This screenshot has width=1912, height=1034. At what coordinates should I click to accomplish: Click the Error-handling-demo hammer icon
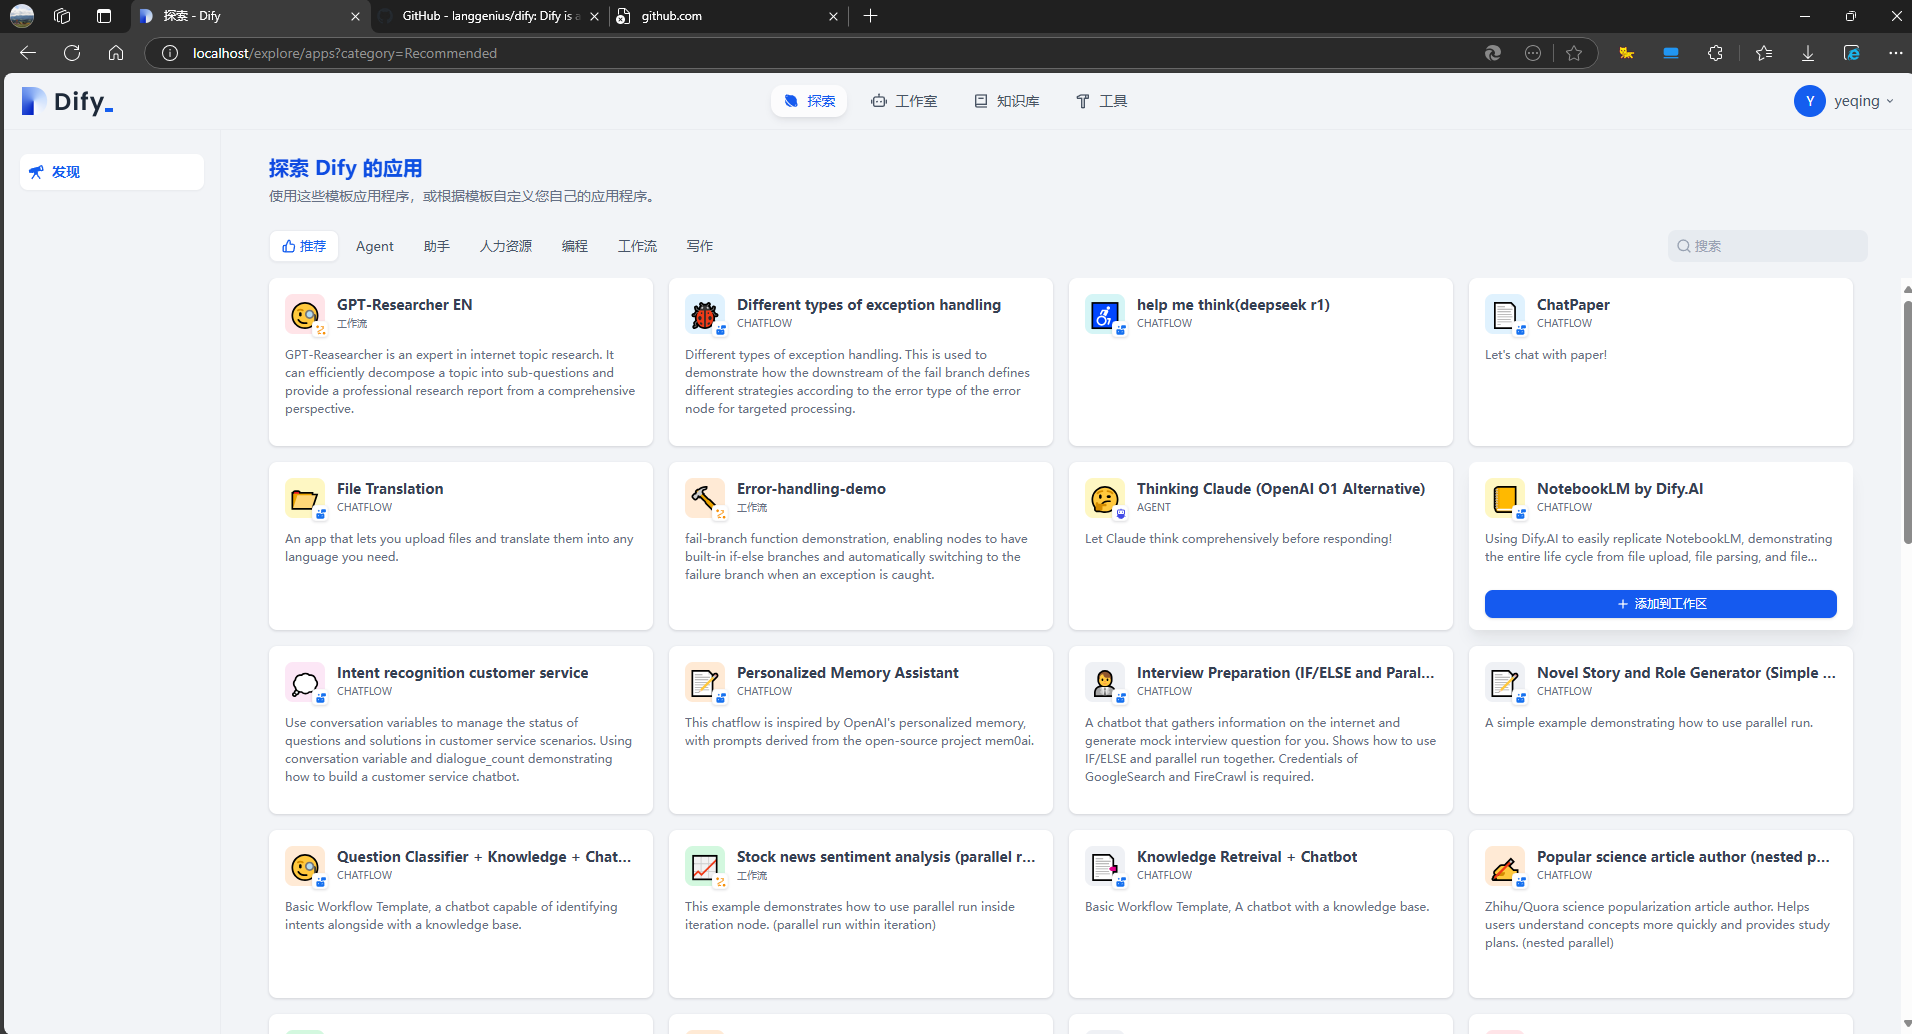coord(705,498)
